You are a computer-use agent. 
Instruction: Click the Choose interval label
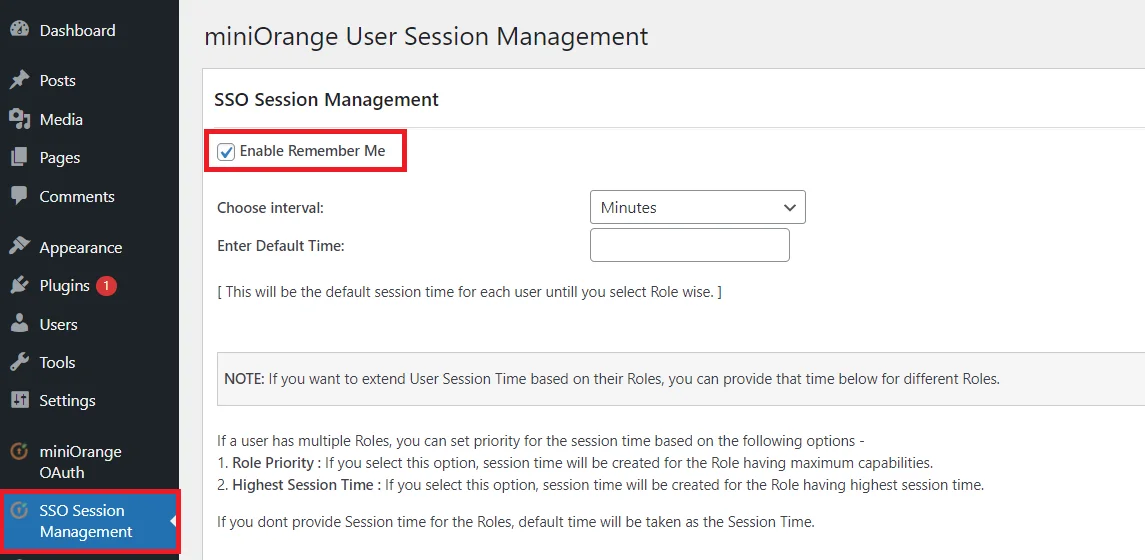coord(270,207)
